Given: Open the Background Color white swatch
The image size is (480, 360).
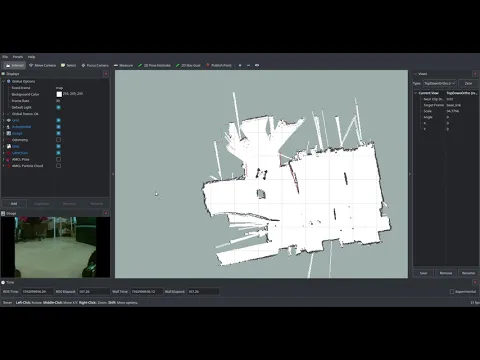Looking at the screenshot, I should pyautogui.click(x=59, y=94).
